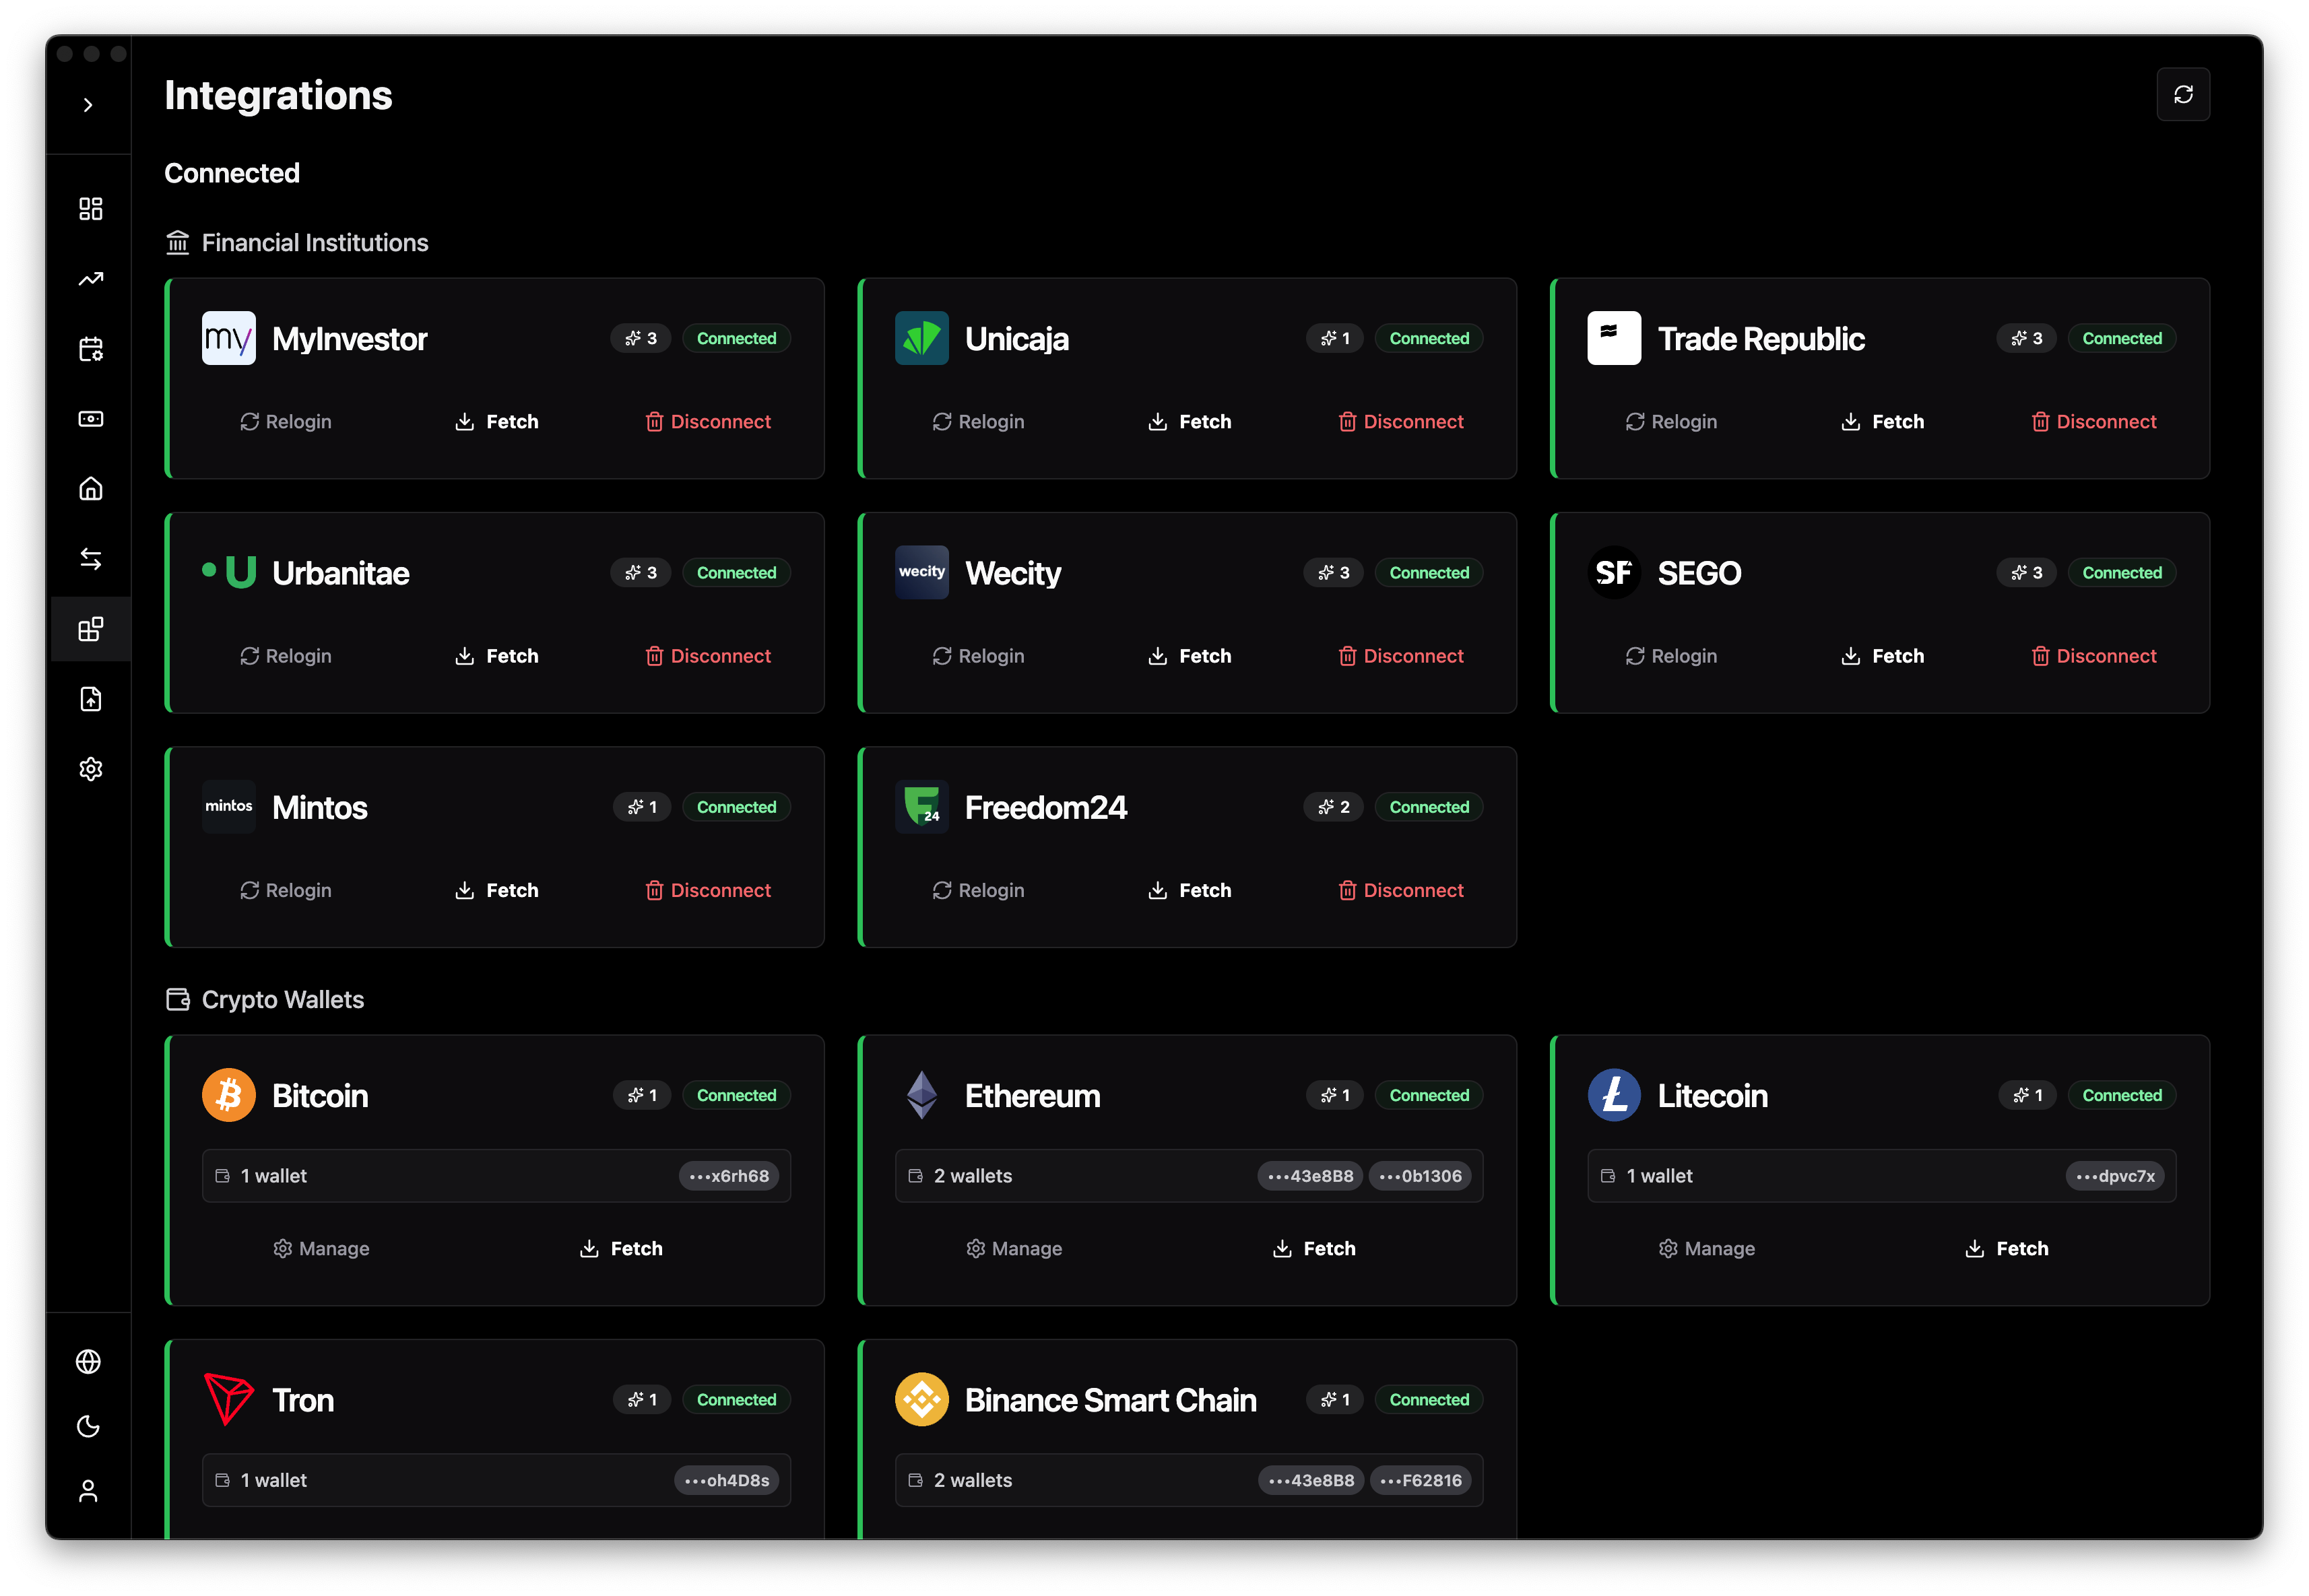This screenshot has width=2309, height=1596.
Task: Manage Litecoin wallets
Action: click(x=1707, y=1249)
